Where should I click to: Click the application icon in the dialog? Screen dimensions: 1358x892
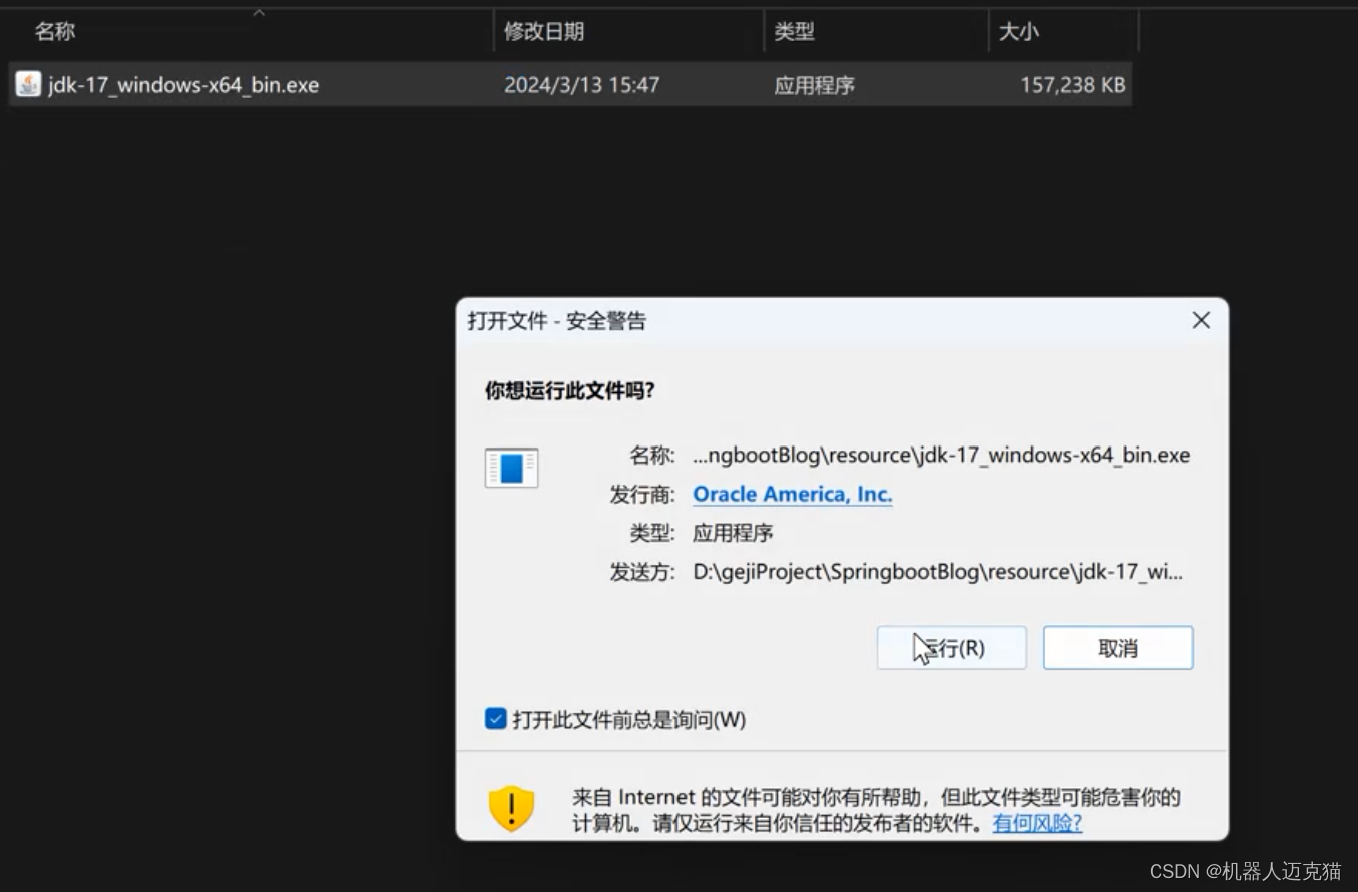511,468
